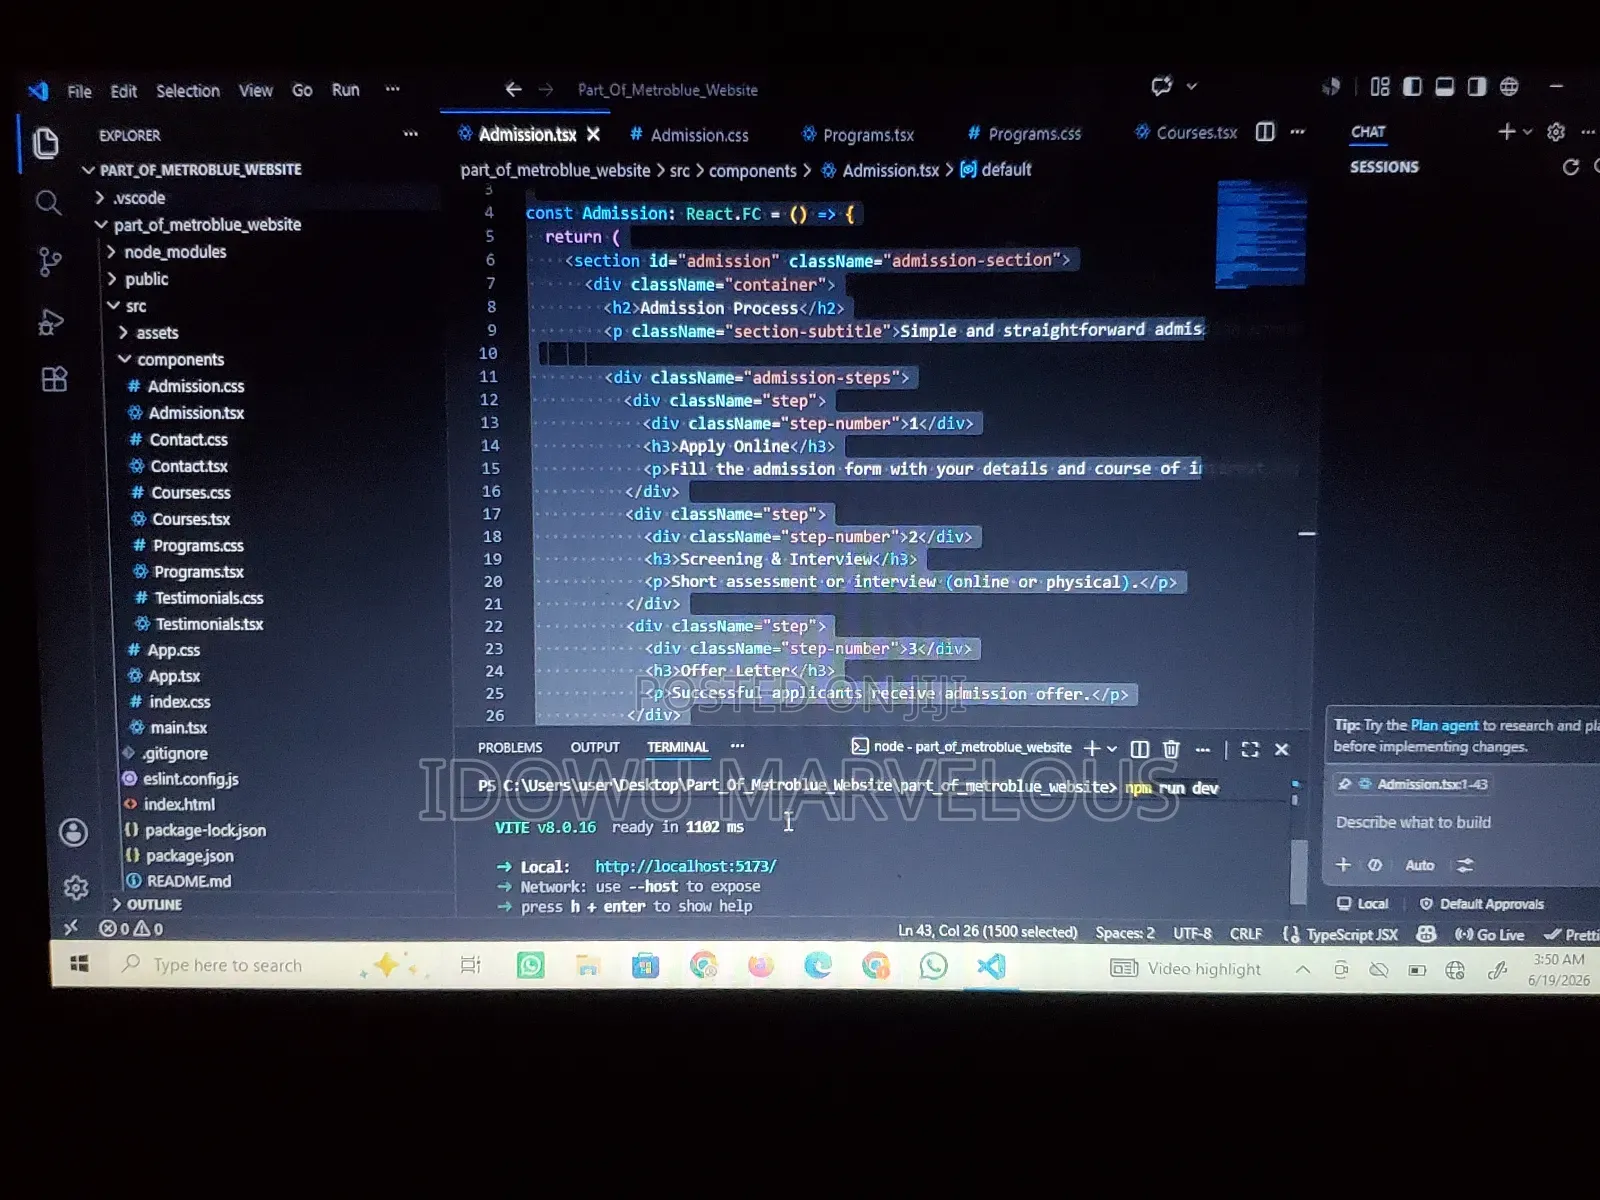Open the Copilot title bar dropdown
This screenshot has height=1200, width=1600.
point(1192,87)
